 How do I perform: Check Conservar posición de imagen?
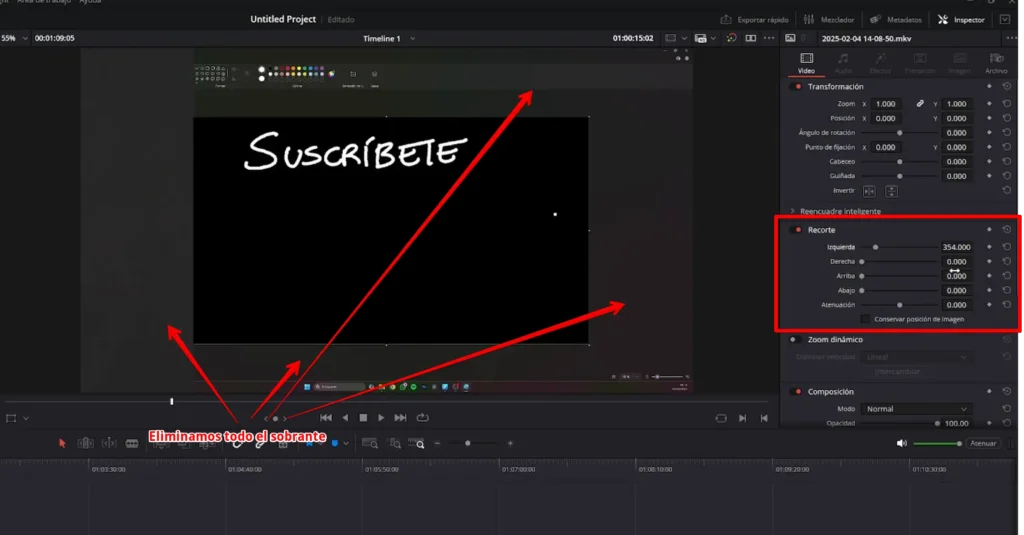pyautogui.click(x=865, y=319)
